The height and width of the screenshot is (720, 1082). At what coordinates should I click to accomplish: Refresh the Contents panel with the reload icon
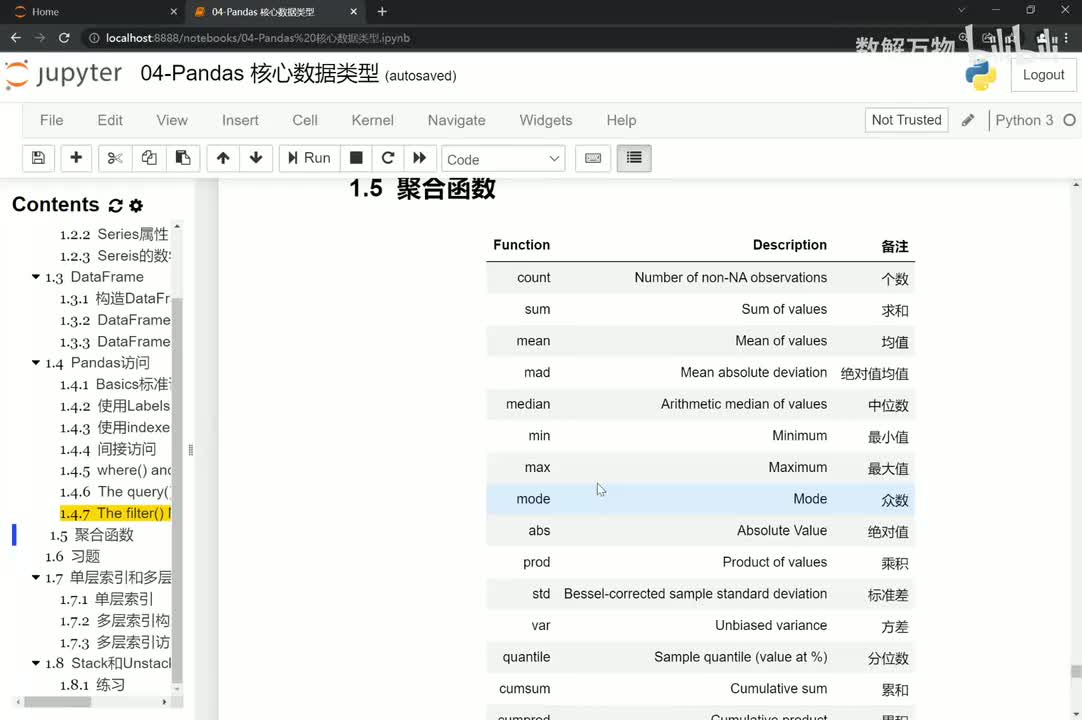pyautogui.click(x=115, y=206)
